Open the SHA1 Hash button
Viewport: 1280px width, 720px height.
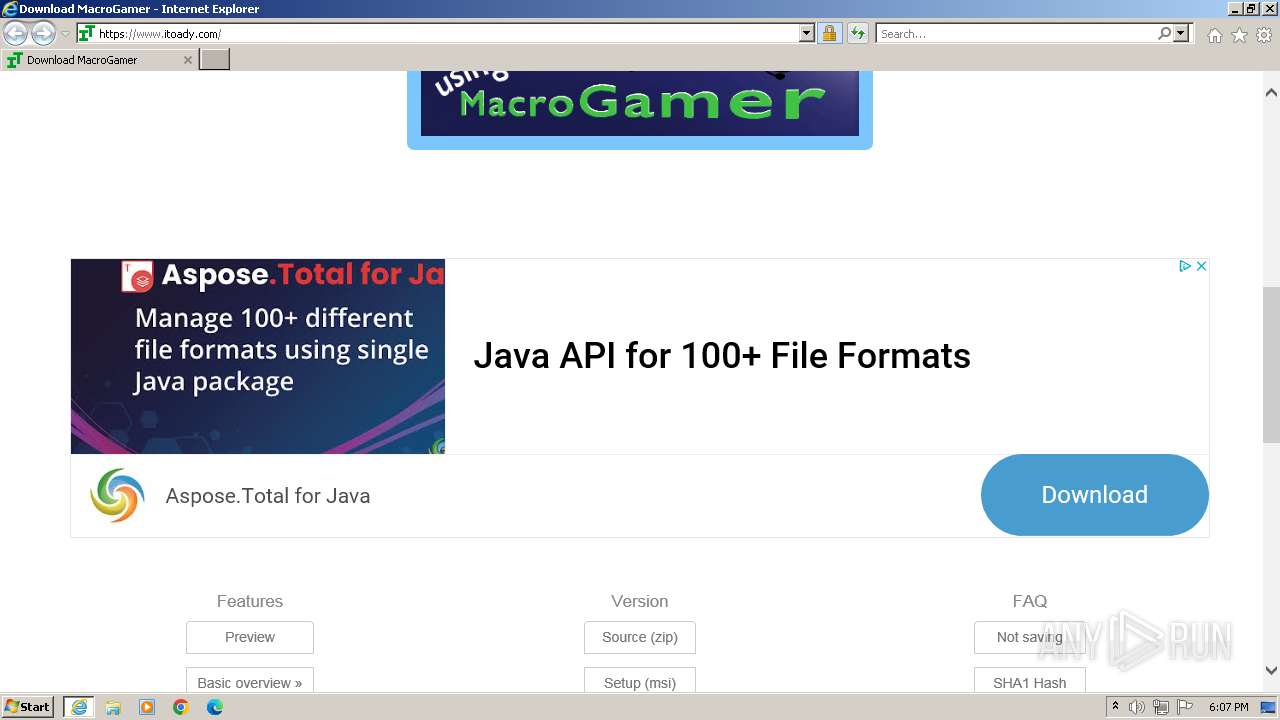pyautogui.click(x=1030, y=681)
